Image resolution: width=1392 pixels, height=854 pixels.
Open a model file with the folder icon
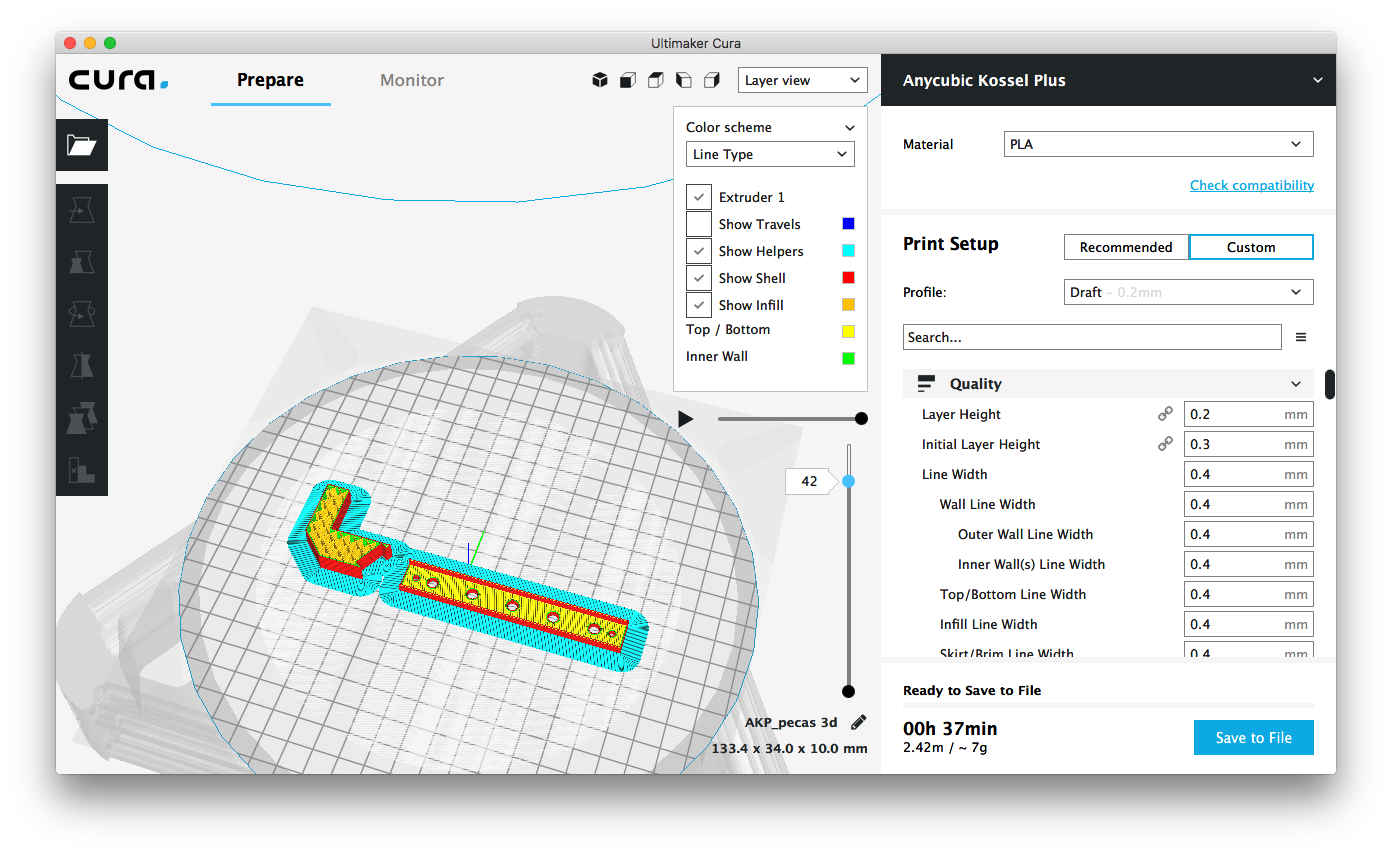81,145
